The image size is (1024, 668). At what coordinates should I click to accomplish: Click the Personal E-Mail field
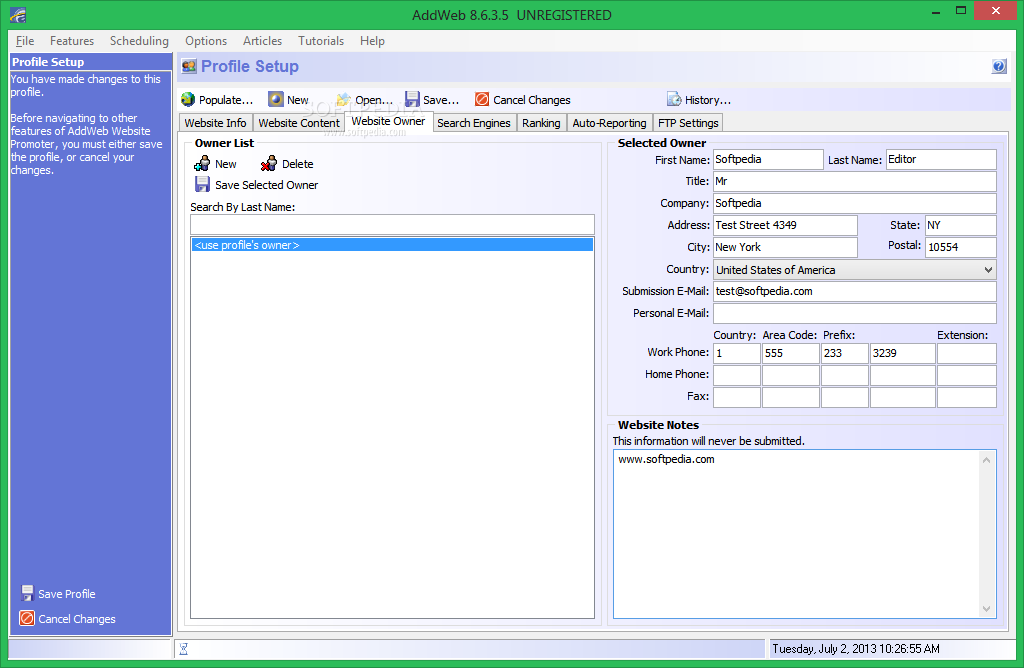(x=855, y=313)
